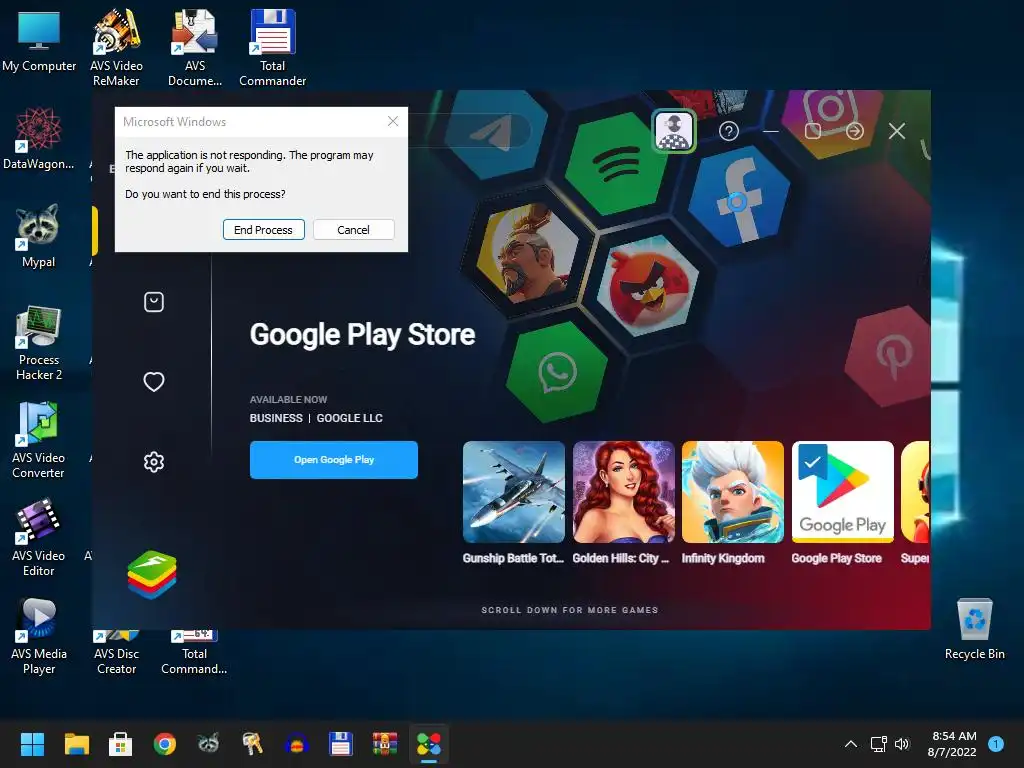The image size is (1024, 768).
Task: Open AVS Document Converter desktop shortcut
Action: [x=195, y=47]
